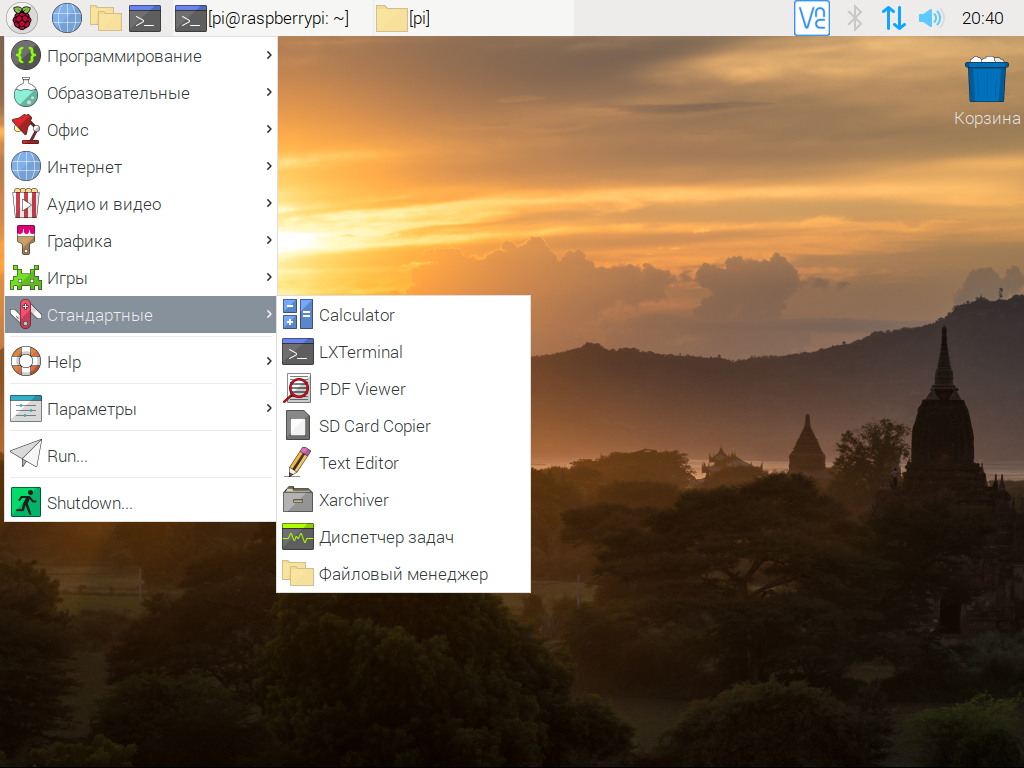Expand arrow next to Программирование

268,56
